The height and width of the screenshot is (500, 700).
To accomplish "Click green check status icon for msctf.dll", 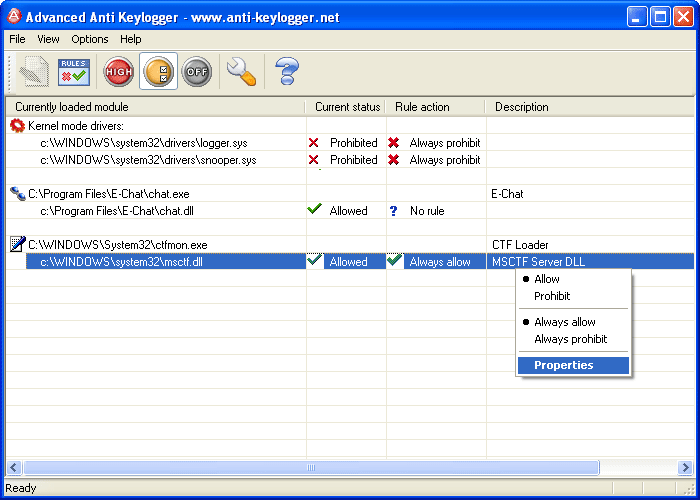I will [315, 260].
